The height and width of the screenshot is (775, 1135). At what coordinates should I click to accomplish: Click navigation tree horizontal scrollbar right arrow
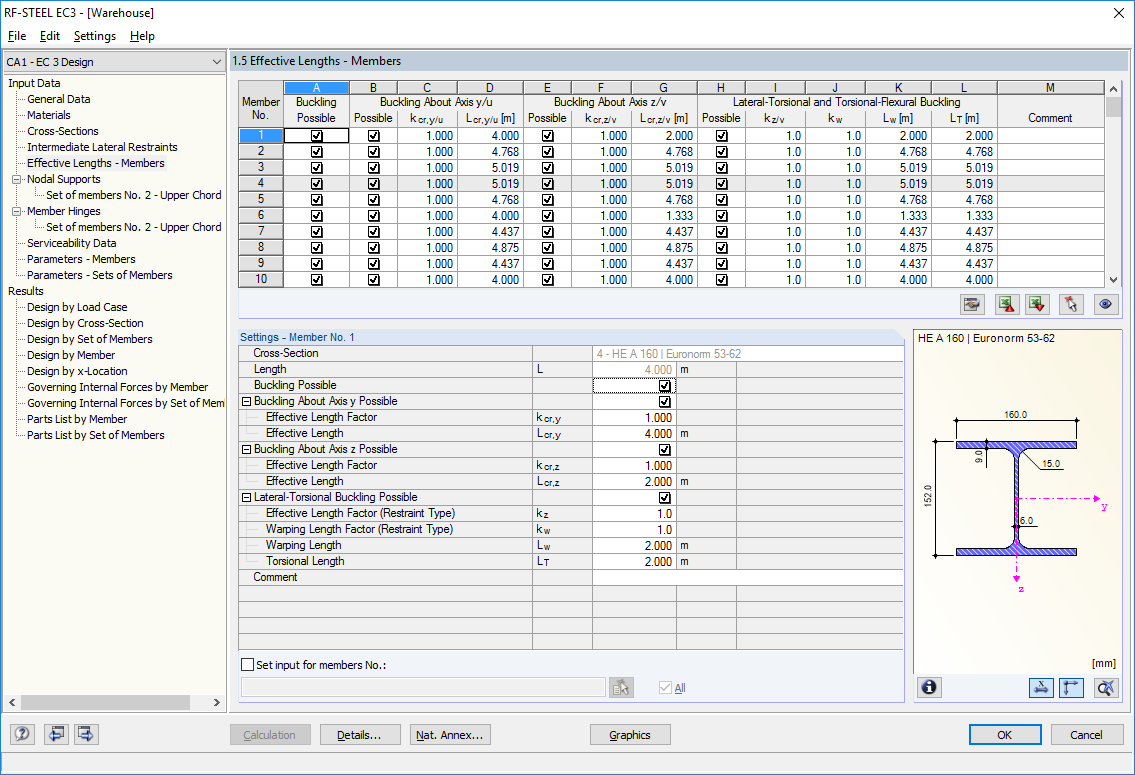pos(216,702)
